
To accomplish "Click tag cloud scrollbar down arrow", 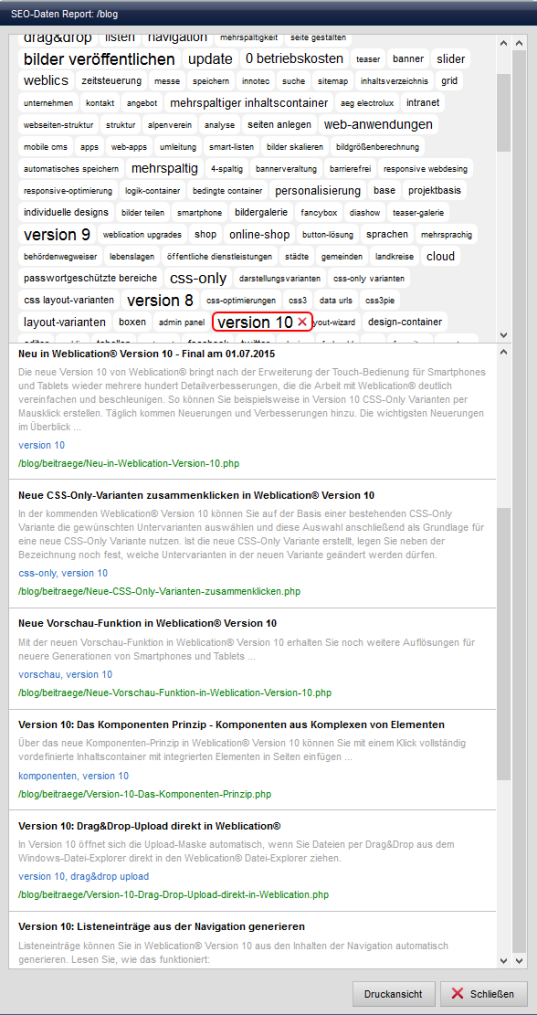I will [x=505, y=335].
